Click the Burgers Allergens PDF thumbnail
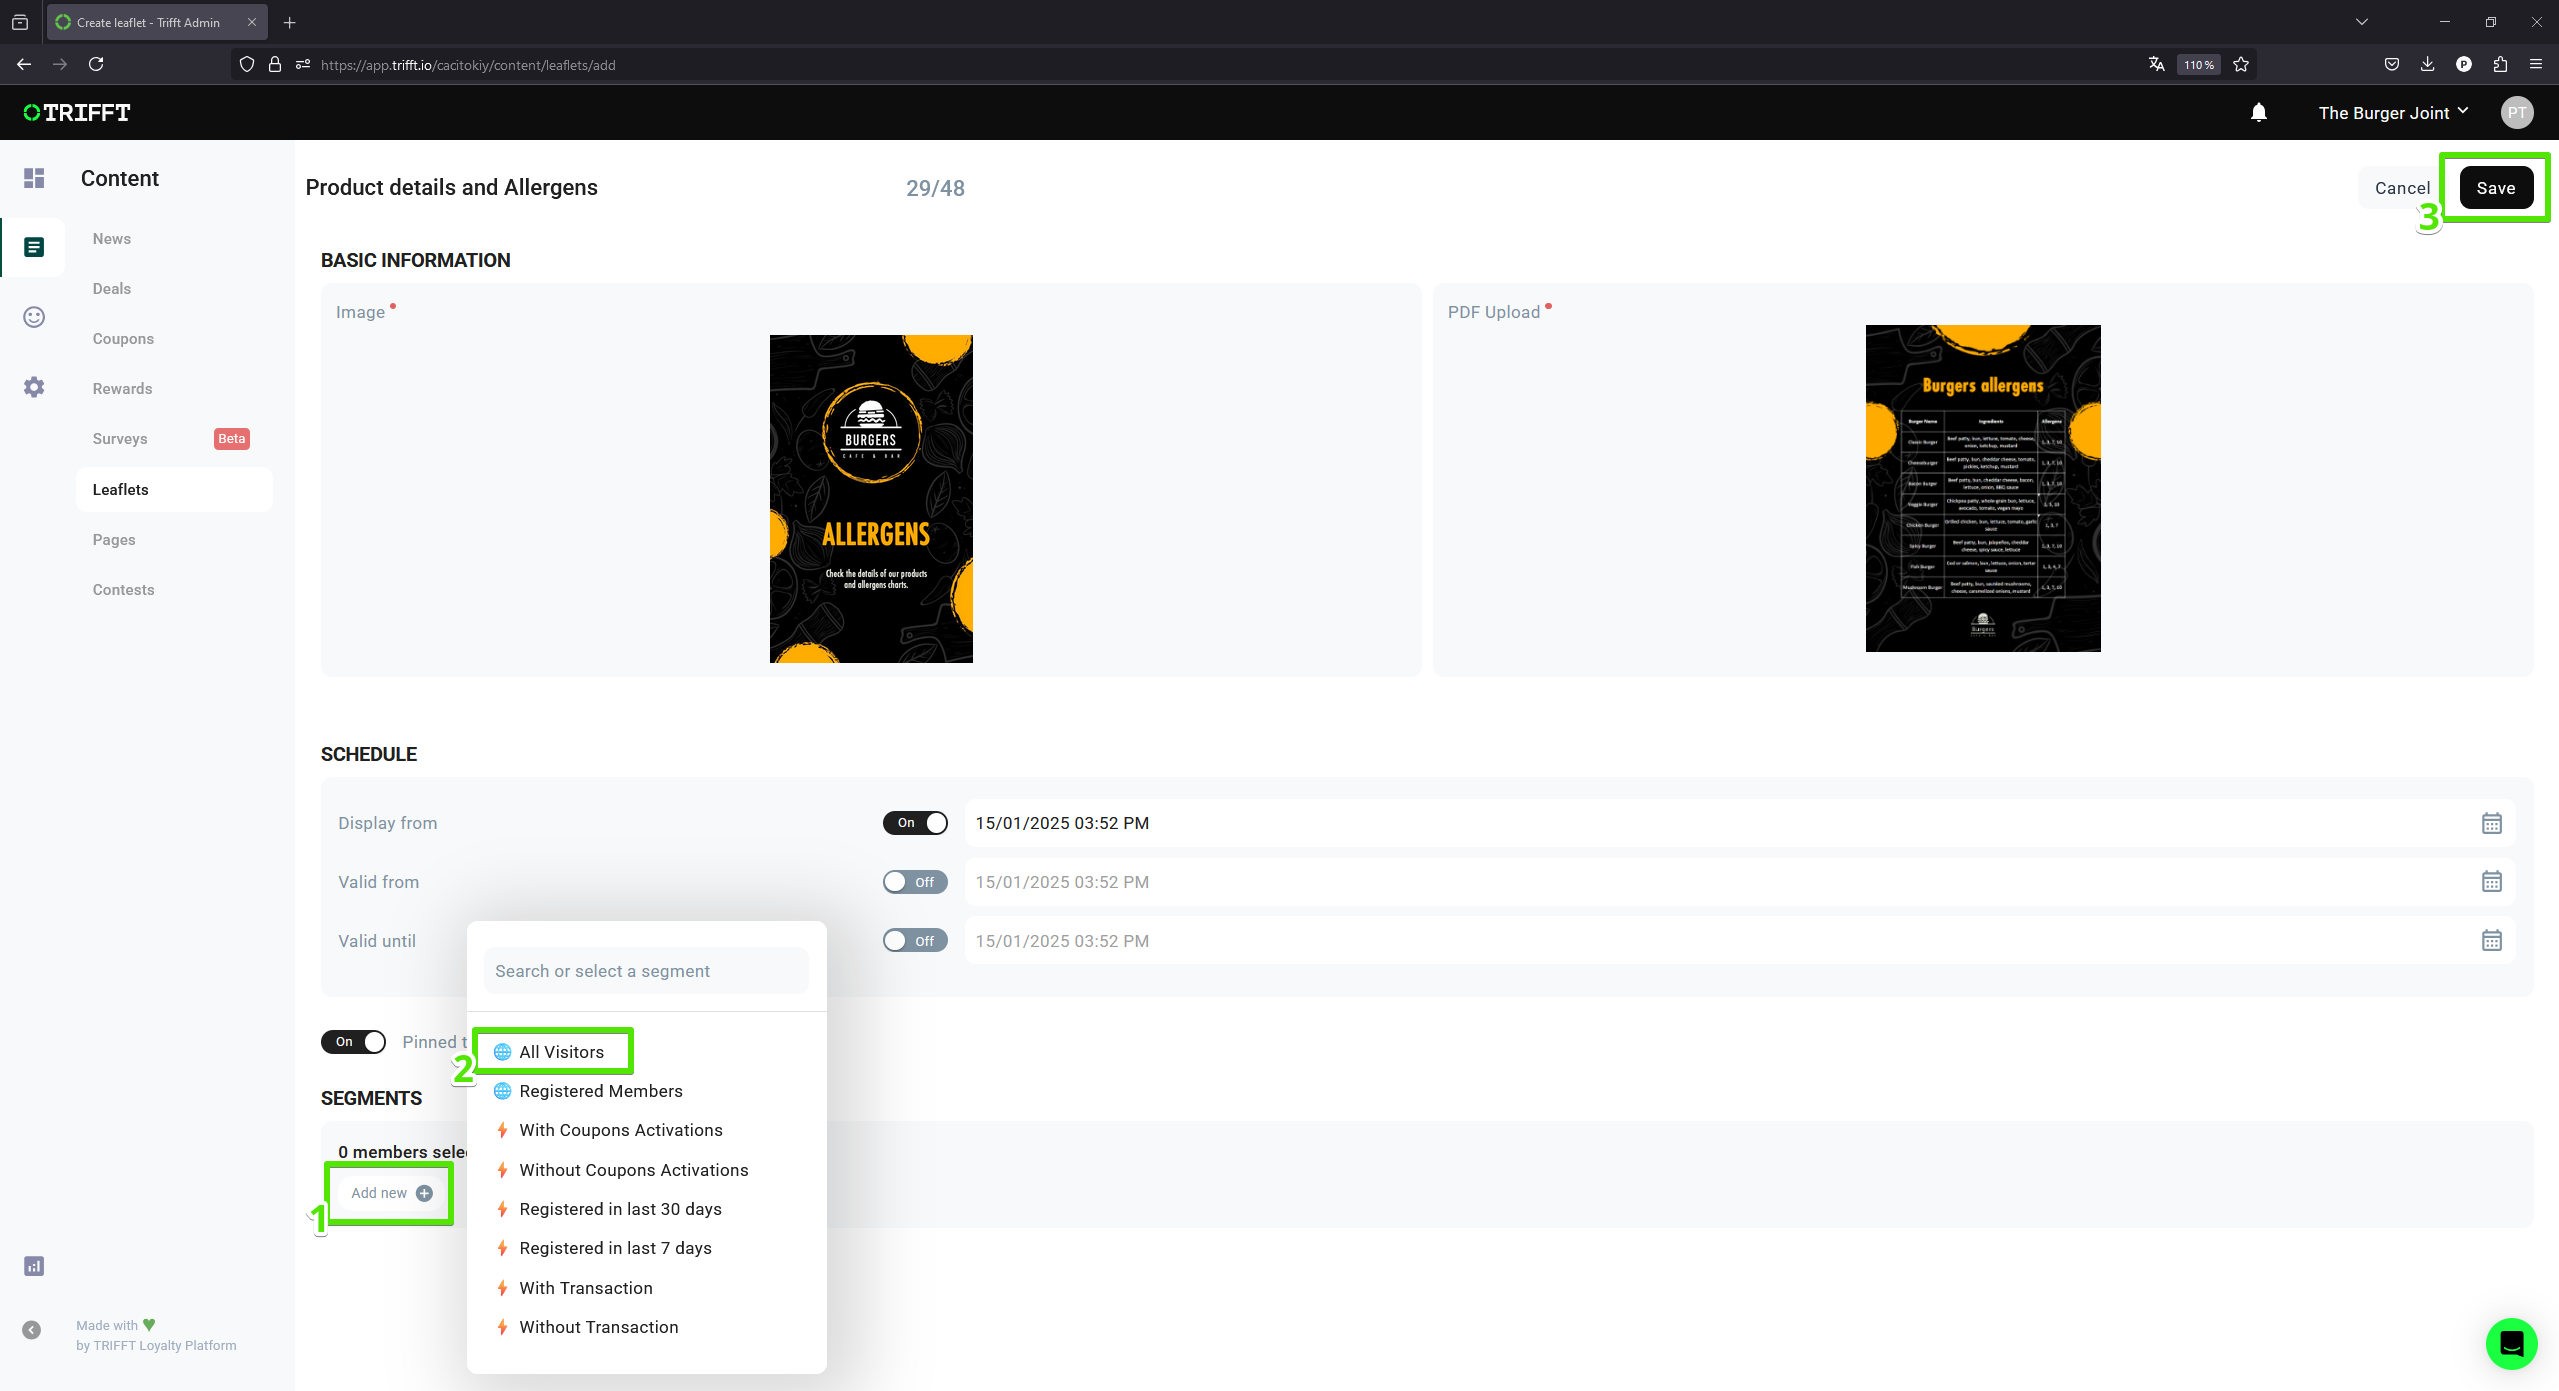 pos(1980,487)
